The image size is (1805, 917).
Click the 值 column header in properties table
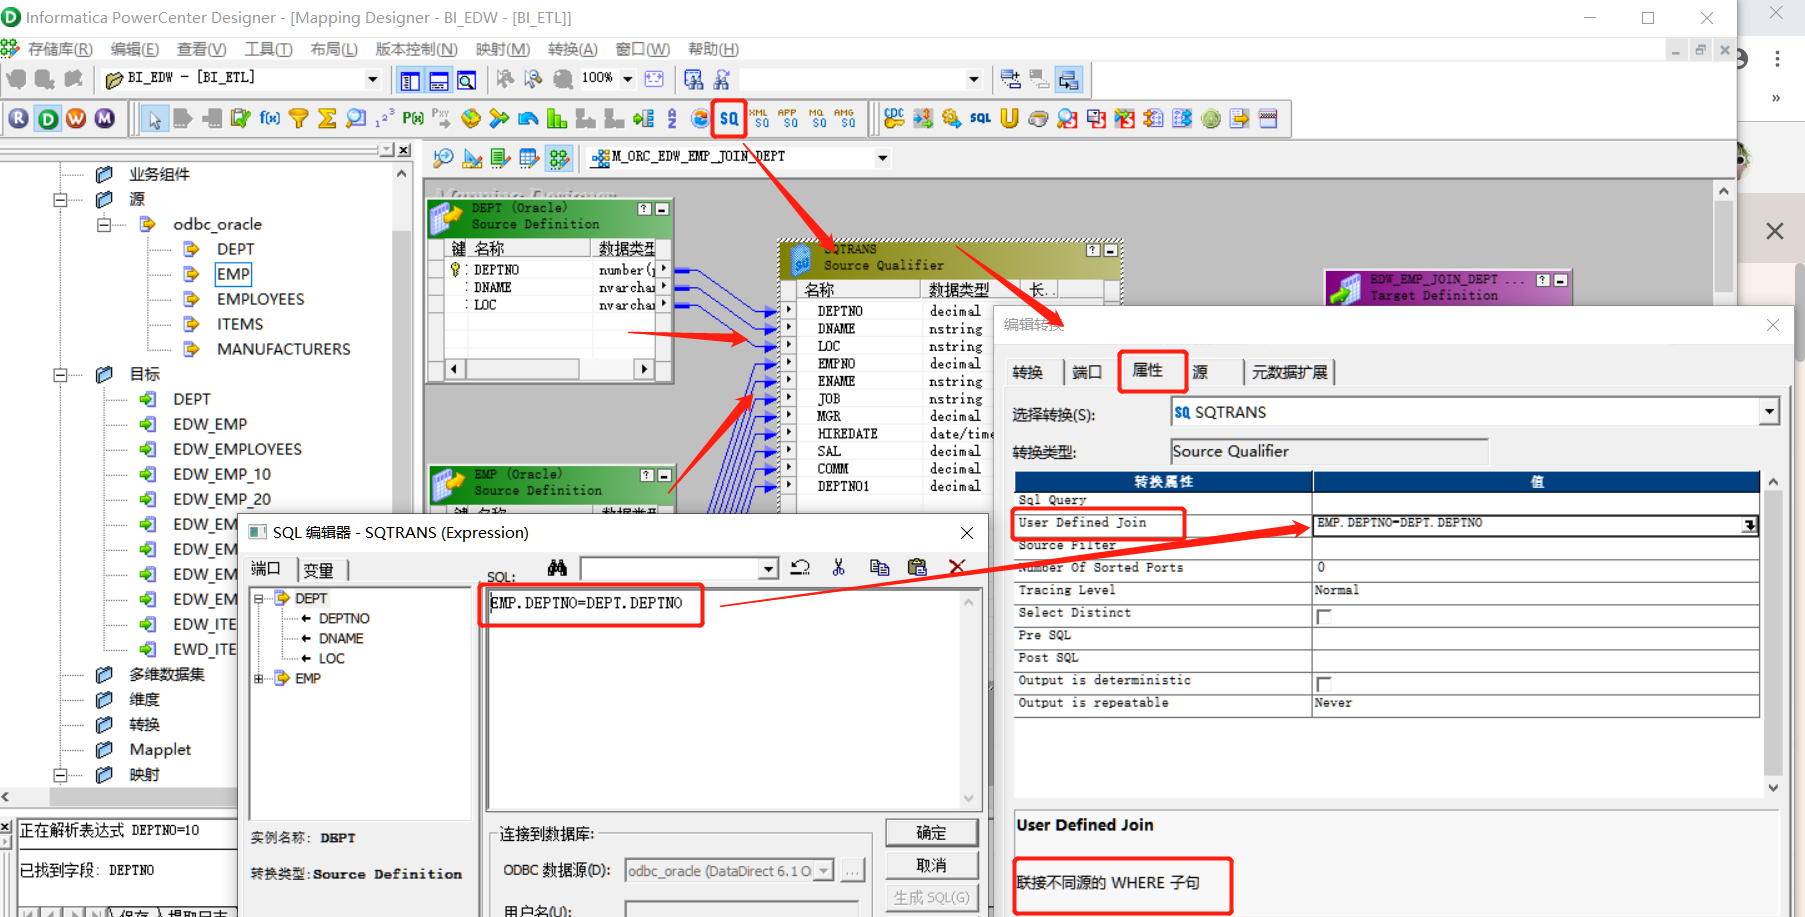1536,481
